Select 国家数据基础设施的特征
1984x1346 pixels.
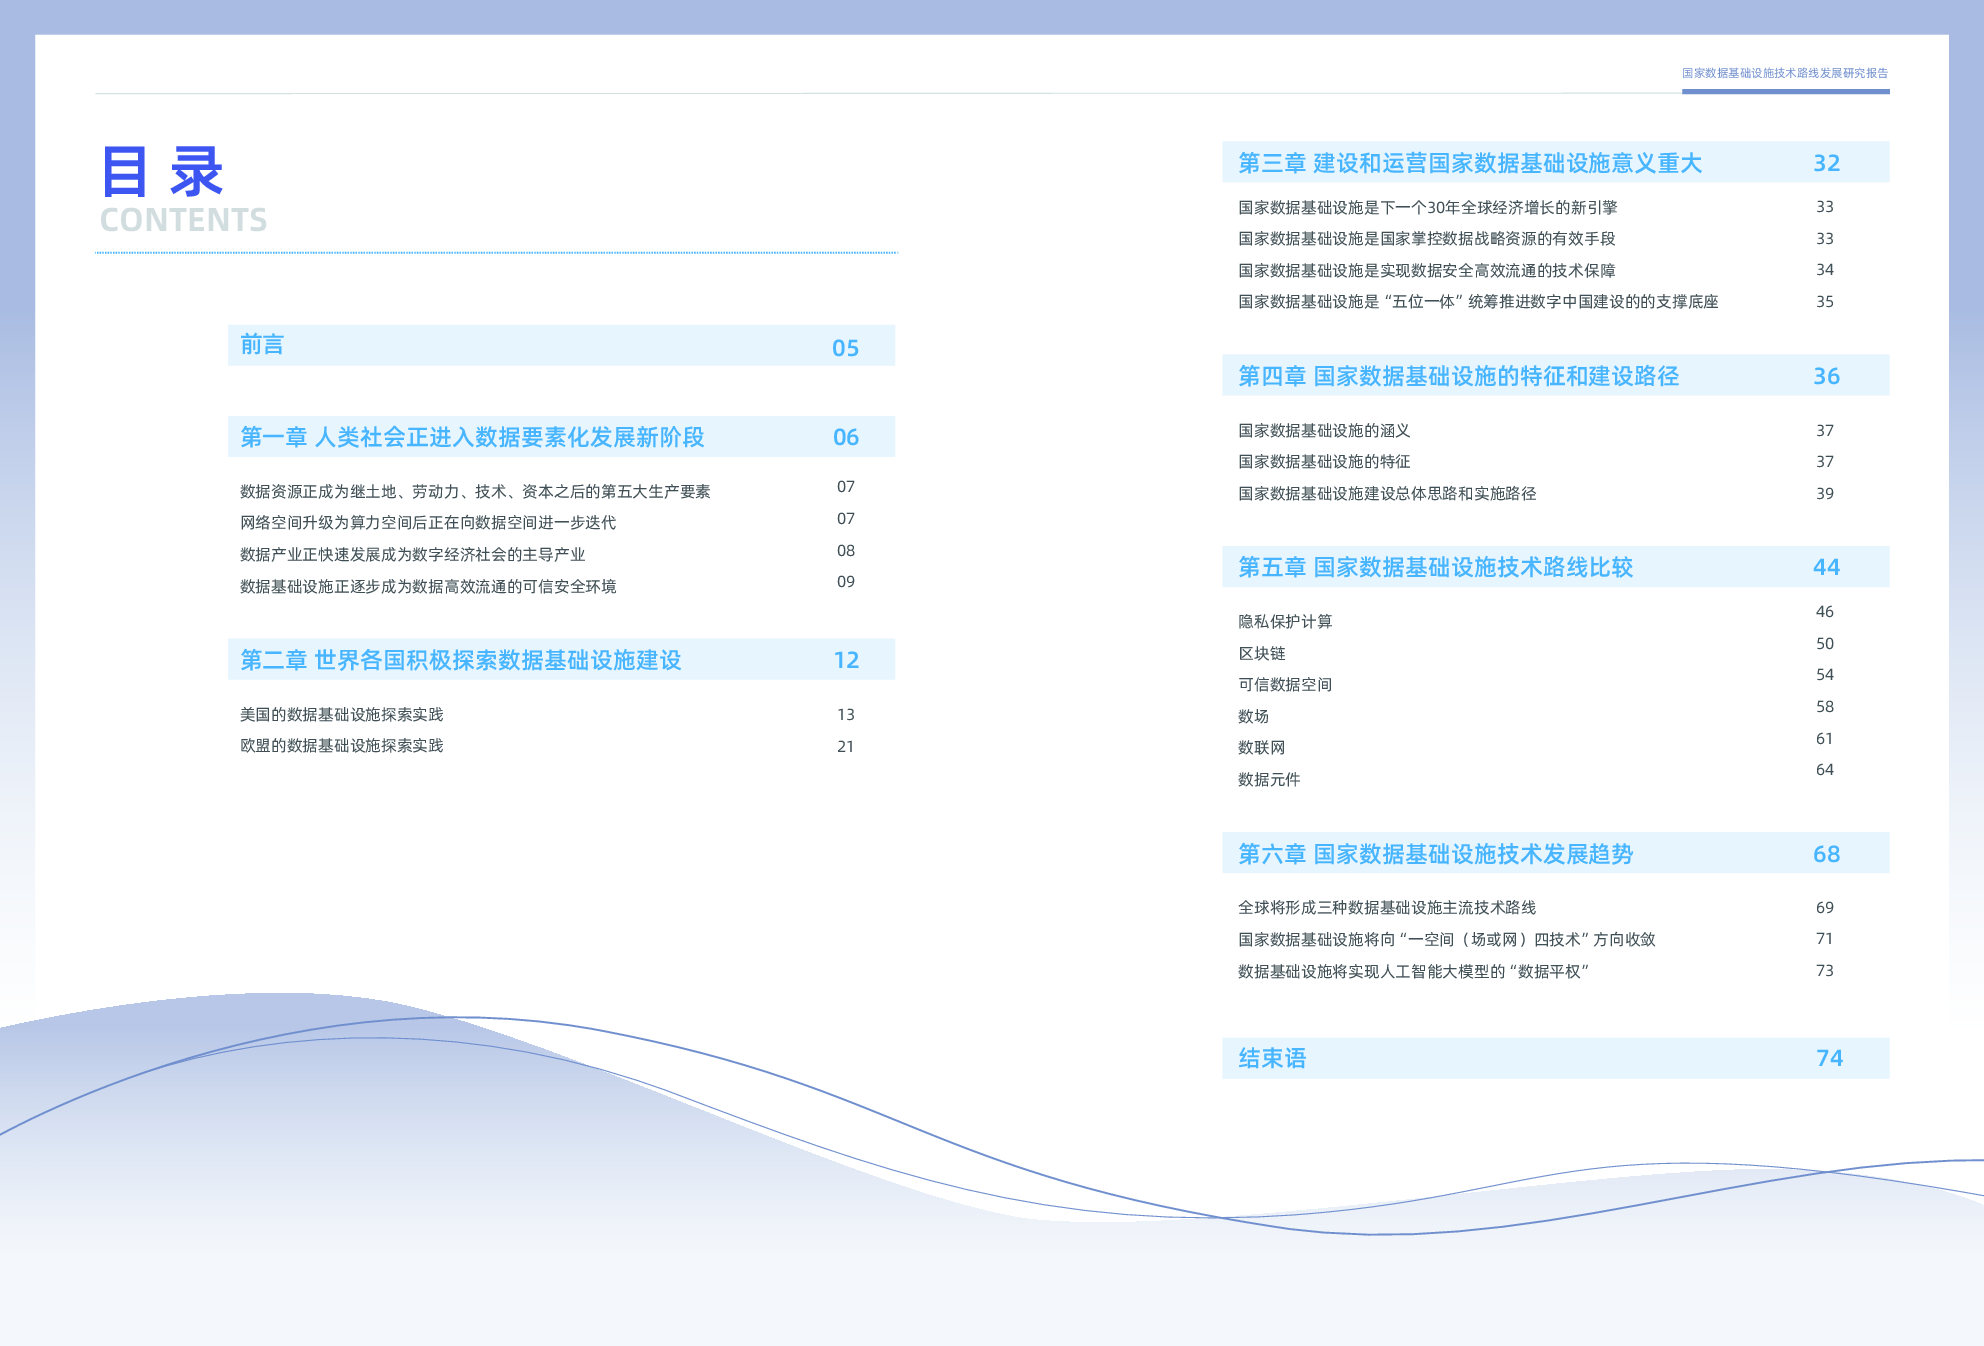(x=1324, y=462)
